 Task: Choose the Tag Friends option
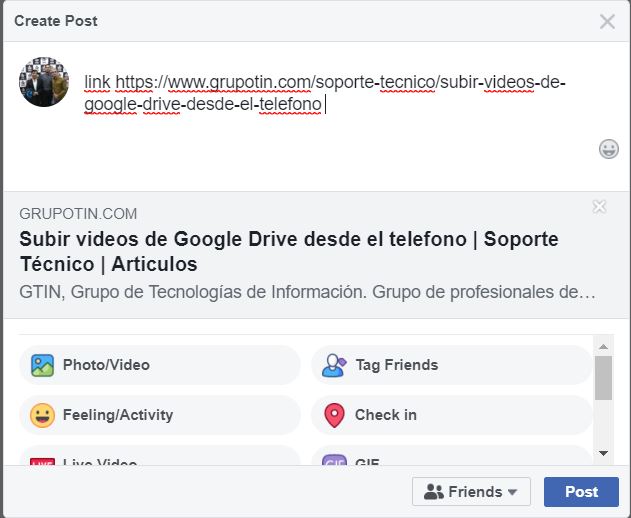[x=452, y=365]
